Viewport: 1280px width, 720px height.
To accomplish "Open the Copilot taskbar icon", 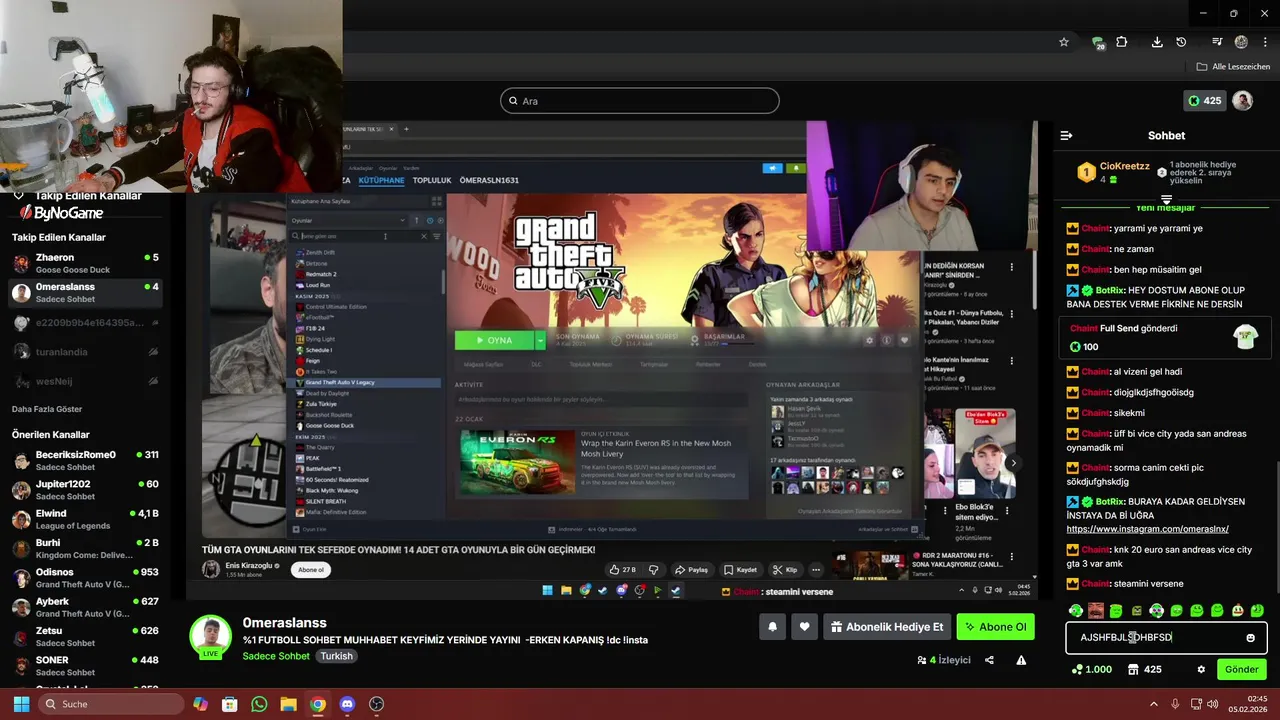I will (200, 704).
